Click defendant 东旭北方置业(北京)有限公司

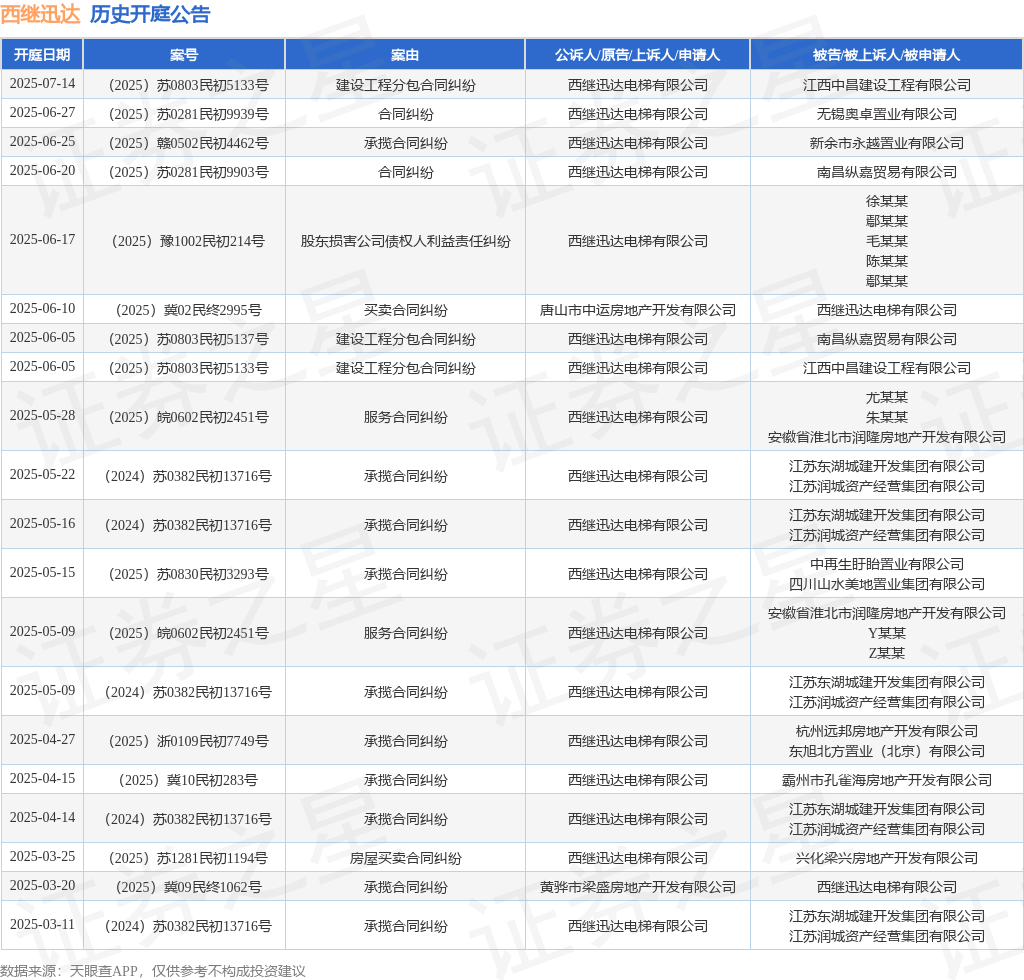coord(887,751)
